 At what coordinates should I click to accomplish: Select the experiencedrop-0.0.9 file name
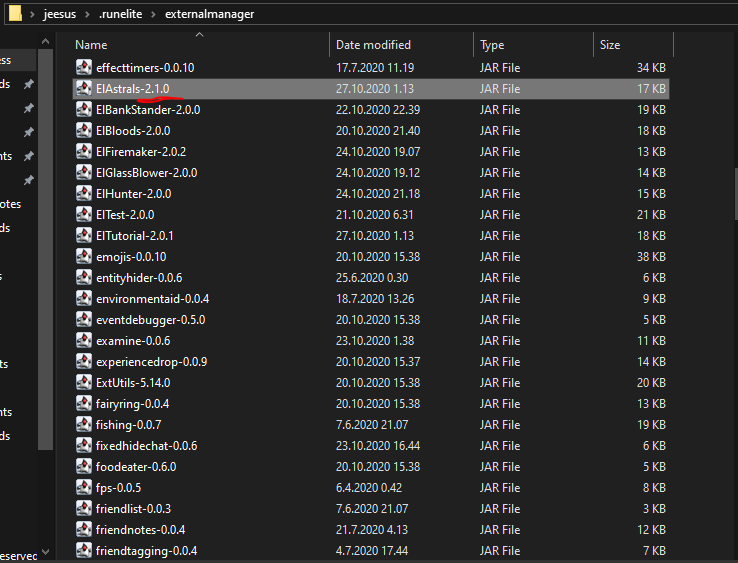tap(152, 362)
